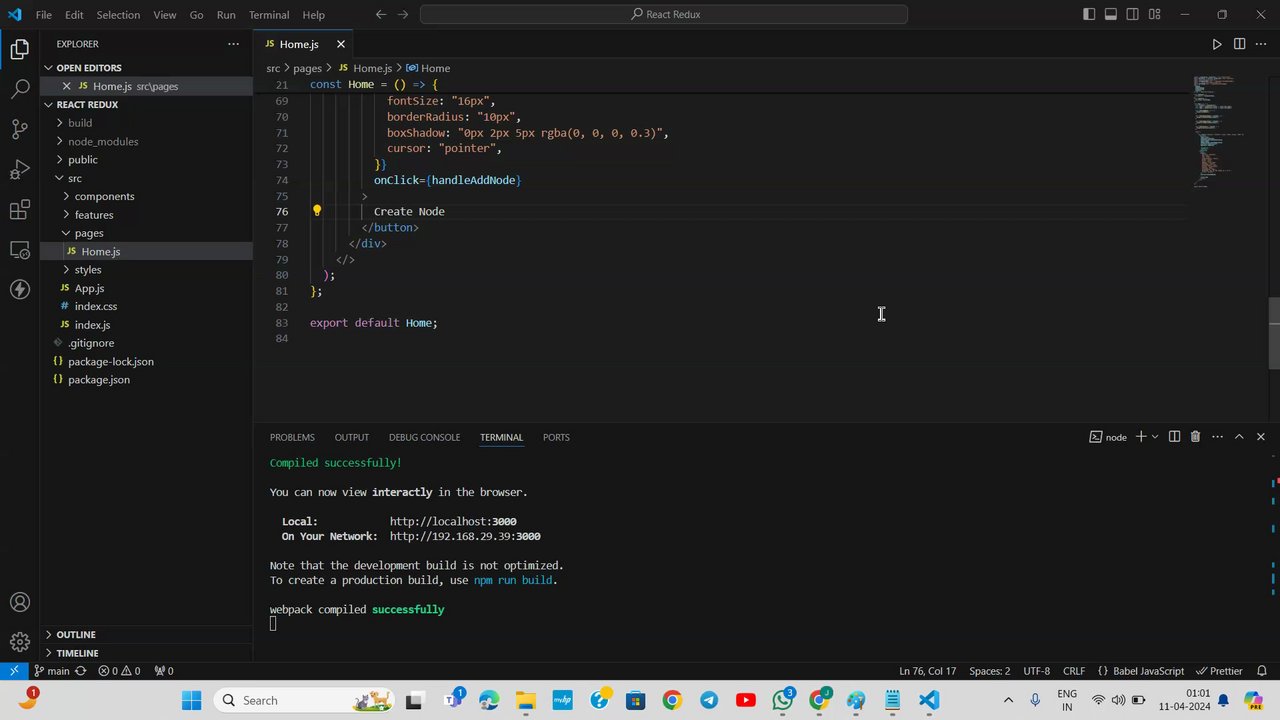Open the localhost:3000 link in terminal

(453, 521)
